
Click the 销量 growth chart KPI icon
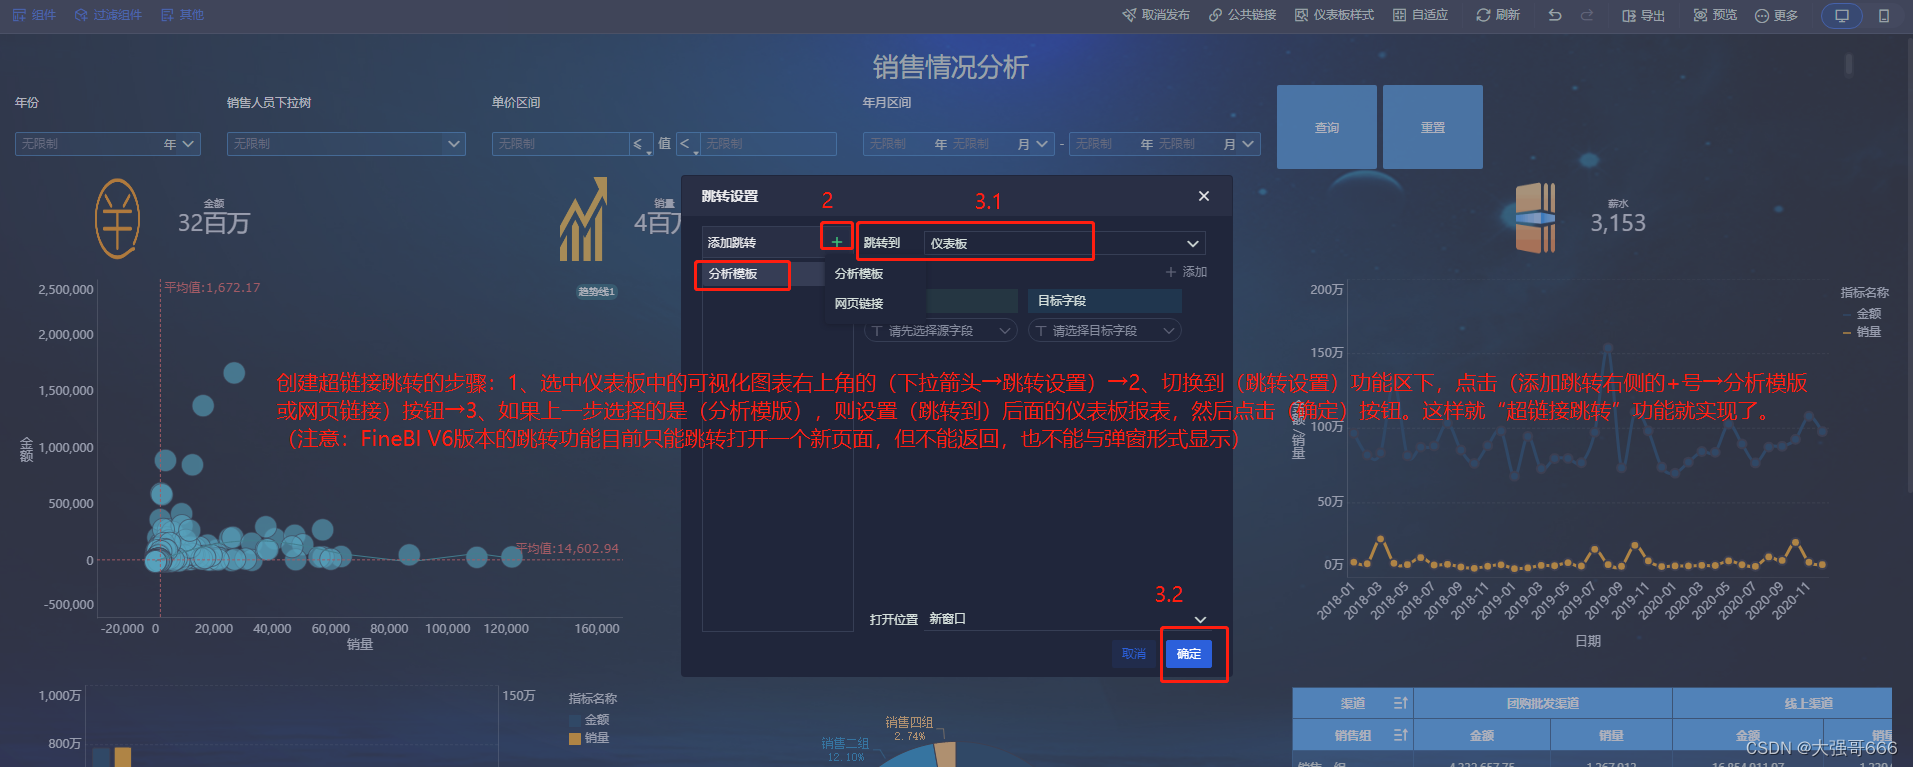[584, 220]
